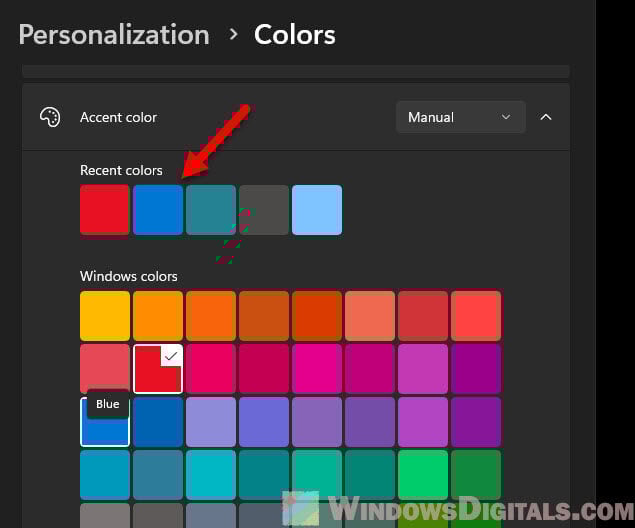
Task: Open the Manual accent color dropdown
Action: click(x=460, y=117)
